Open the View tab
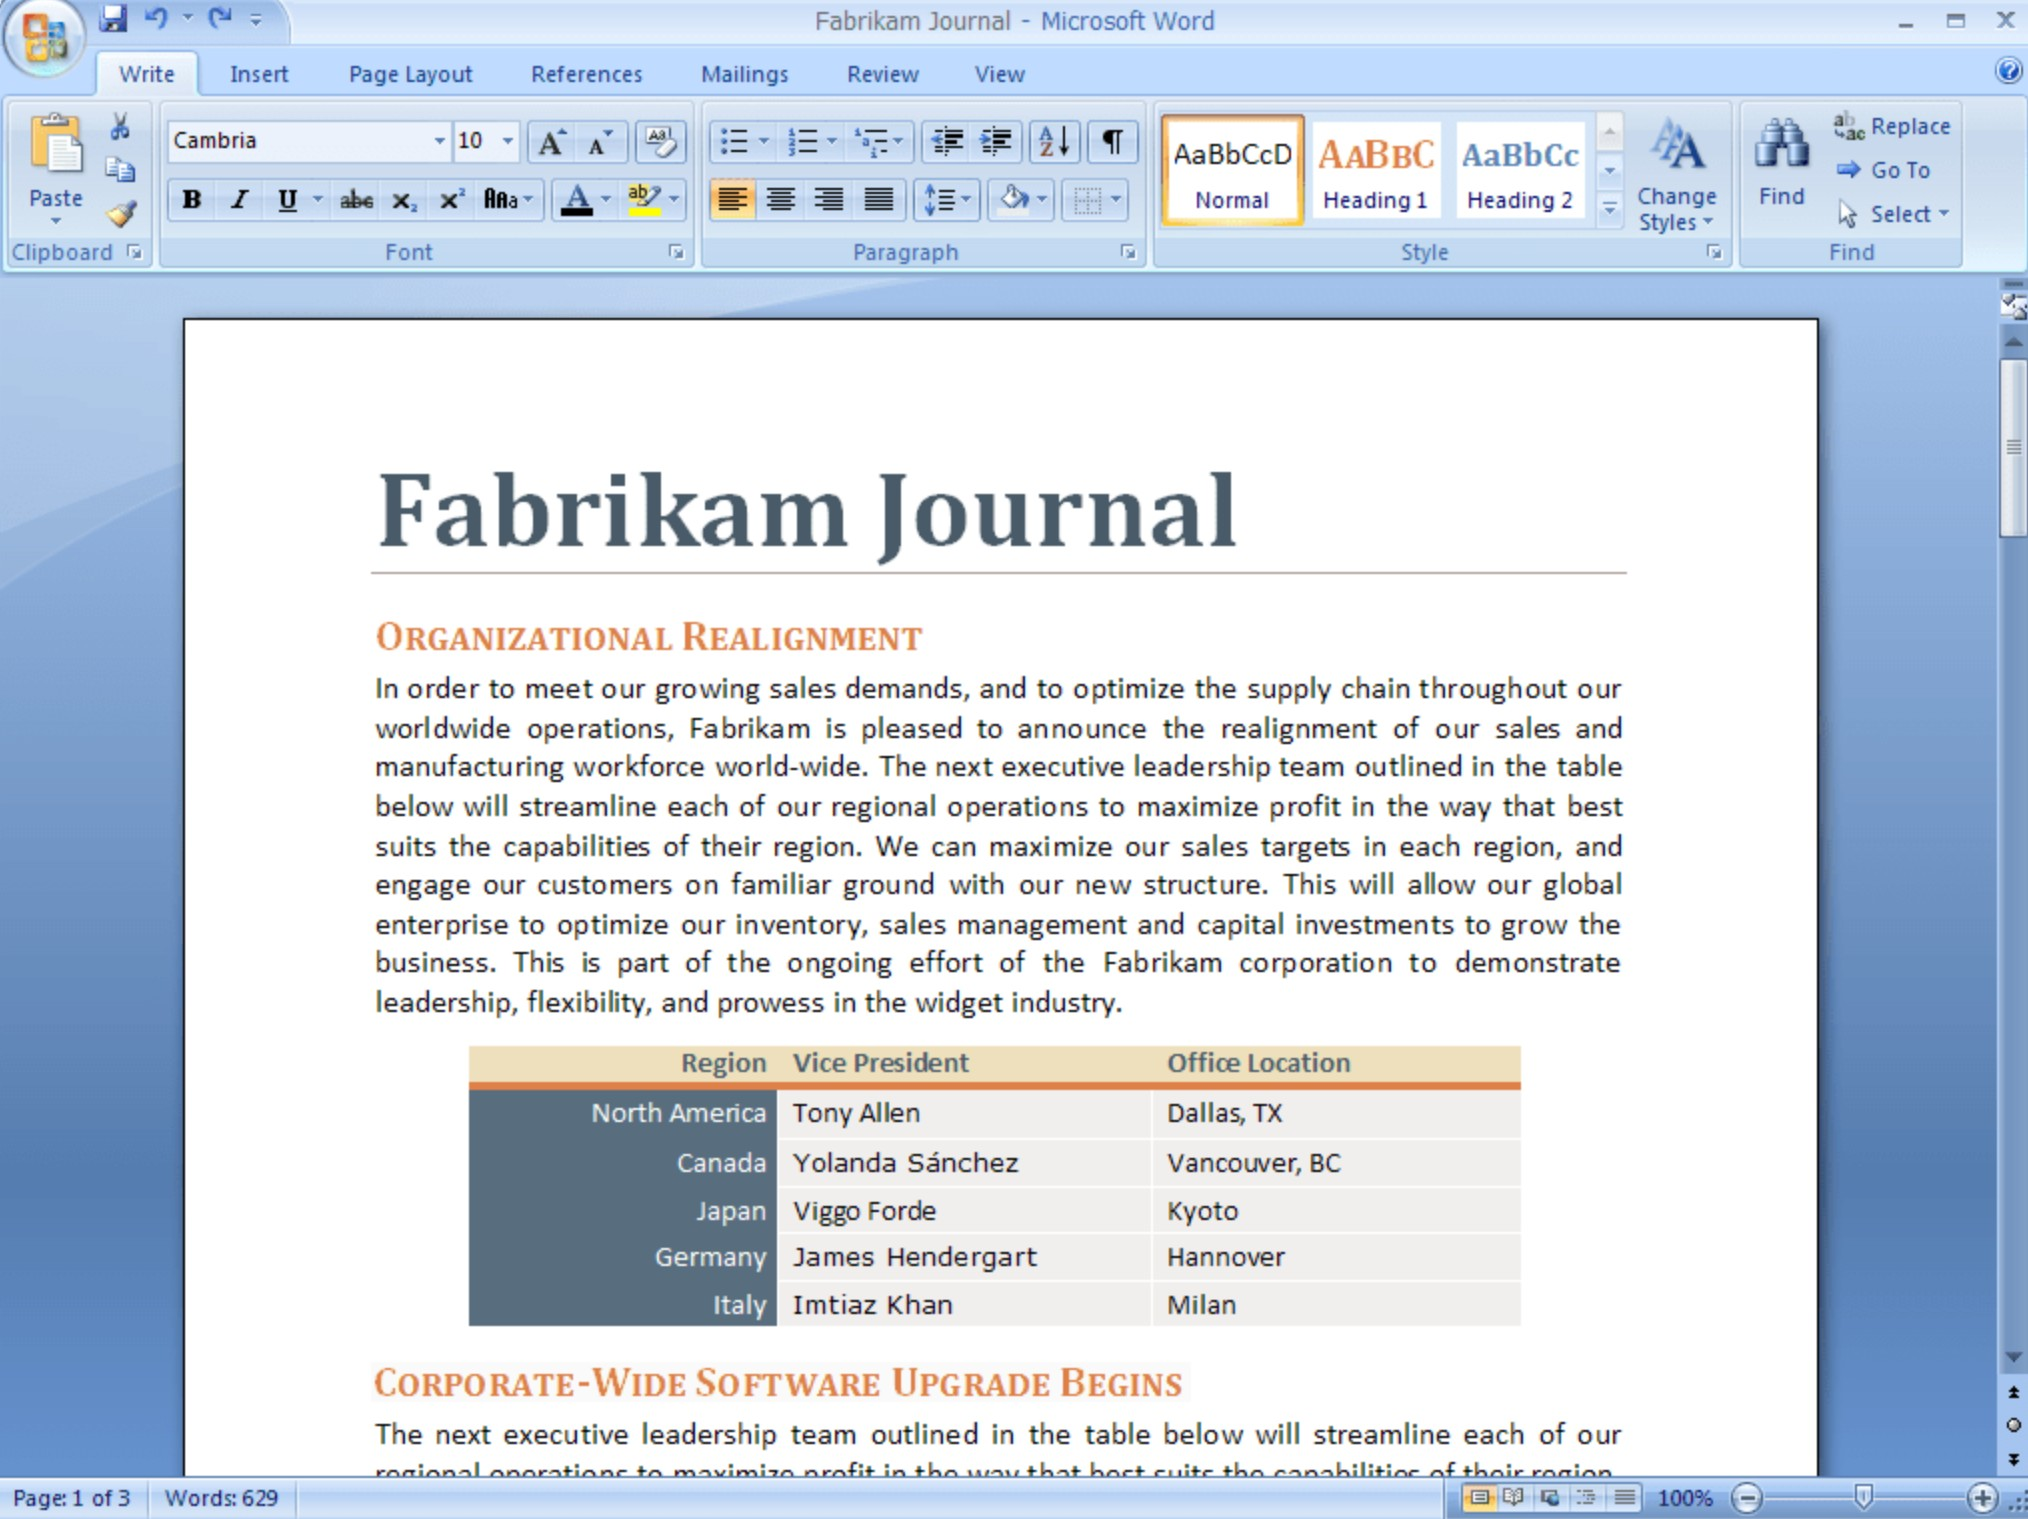The width and height of the screenshot is (2028, 1519). click(x=1000, y=74)
